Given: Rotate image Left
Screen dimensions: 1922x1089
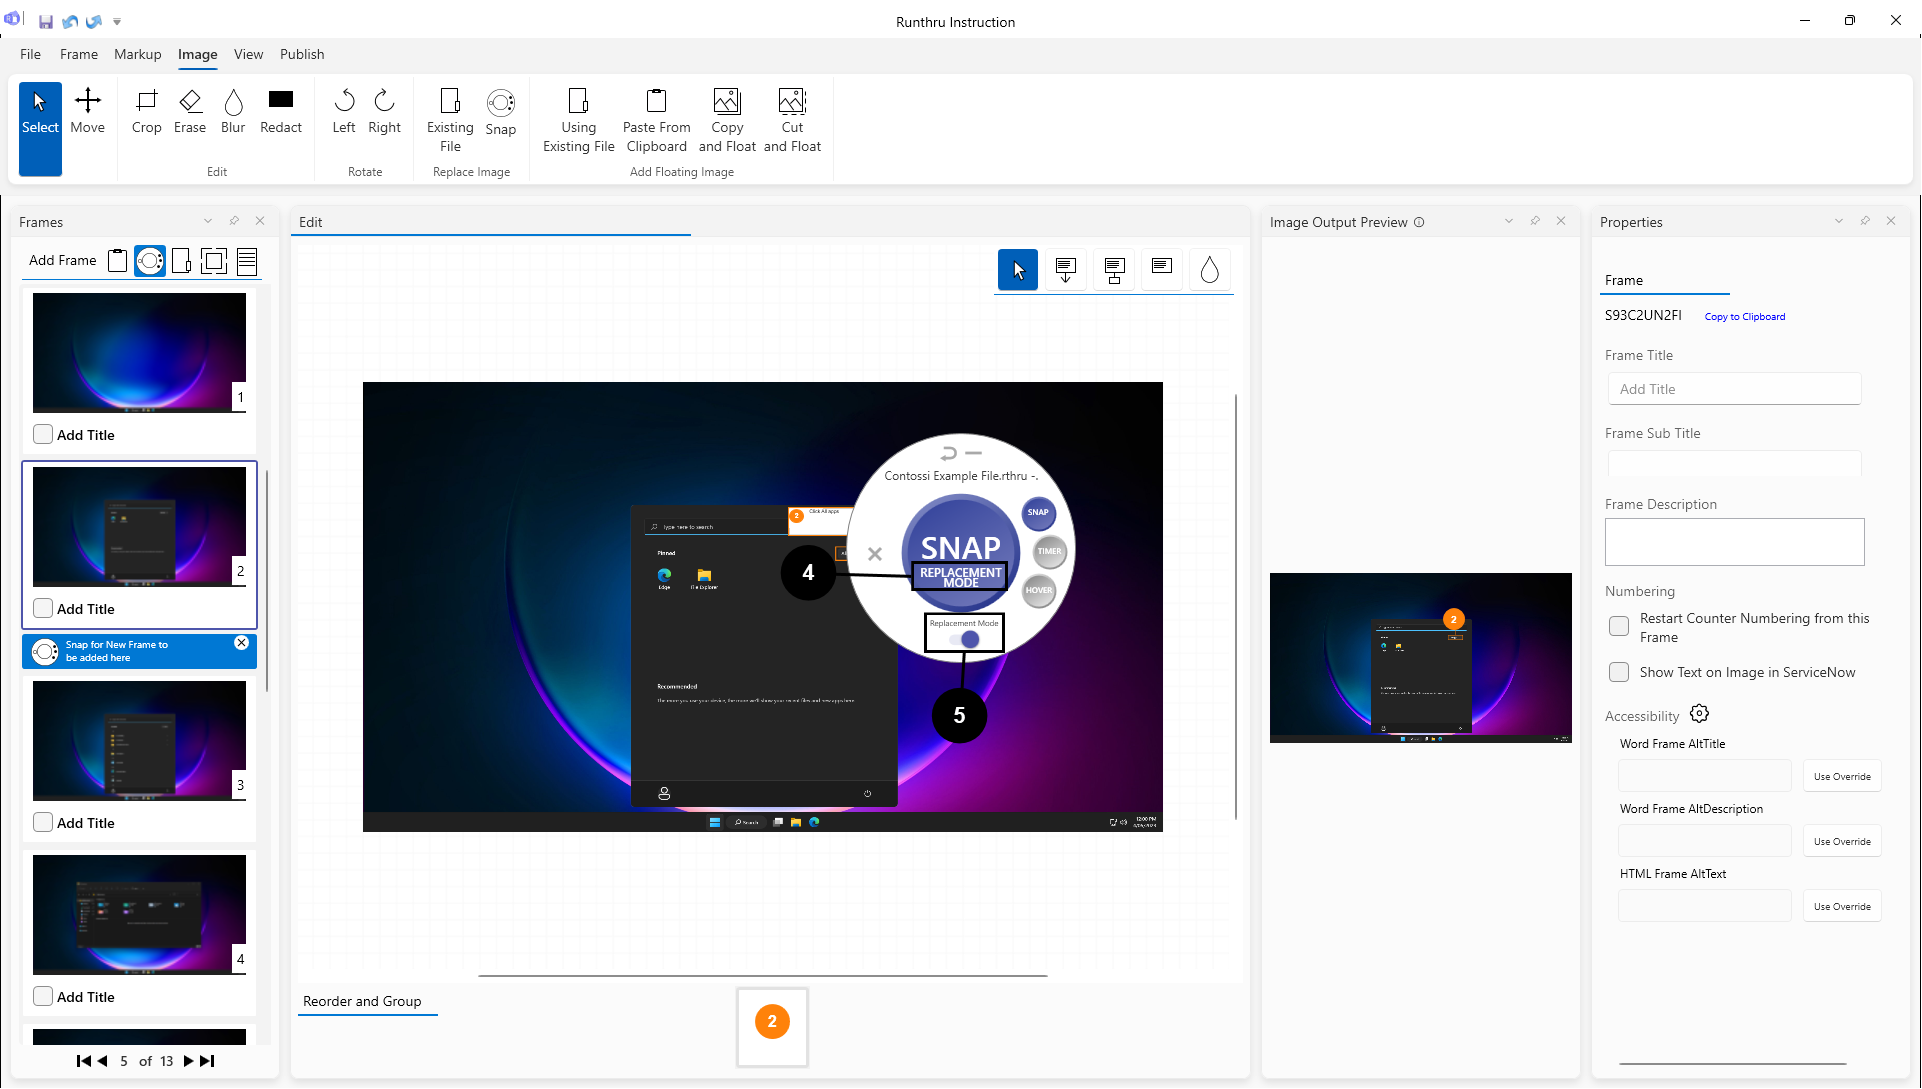Looking at the screenshot, I should coord(344,110).
